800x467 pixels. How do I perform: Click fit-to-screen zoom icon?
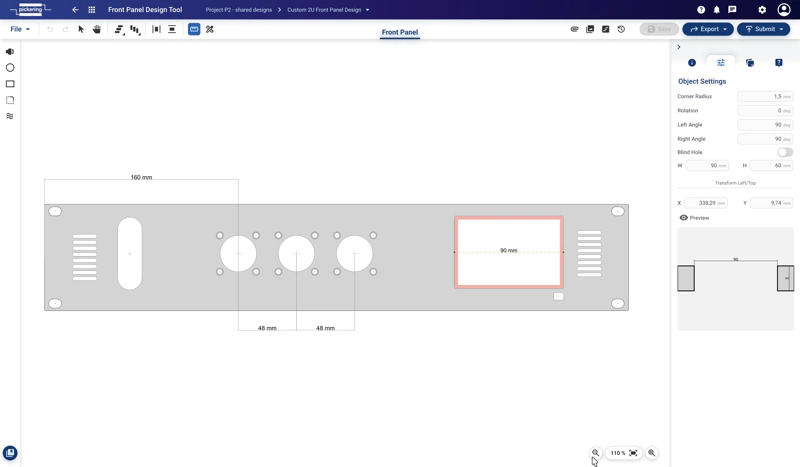point(633,453)
